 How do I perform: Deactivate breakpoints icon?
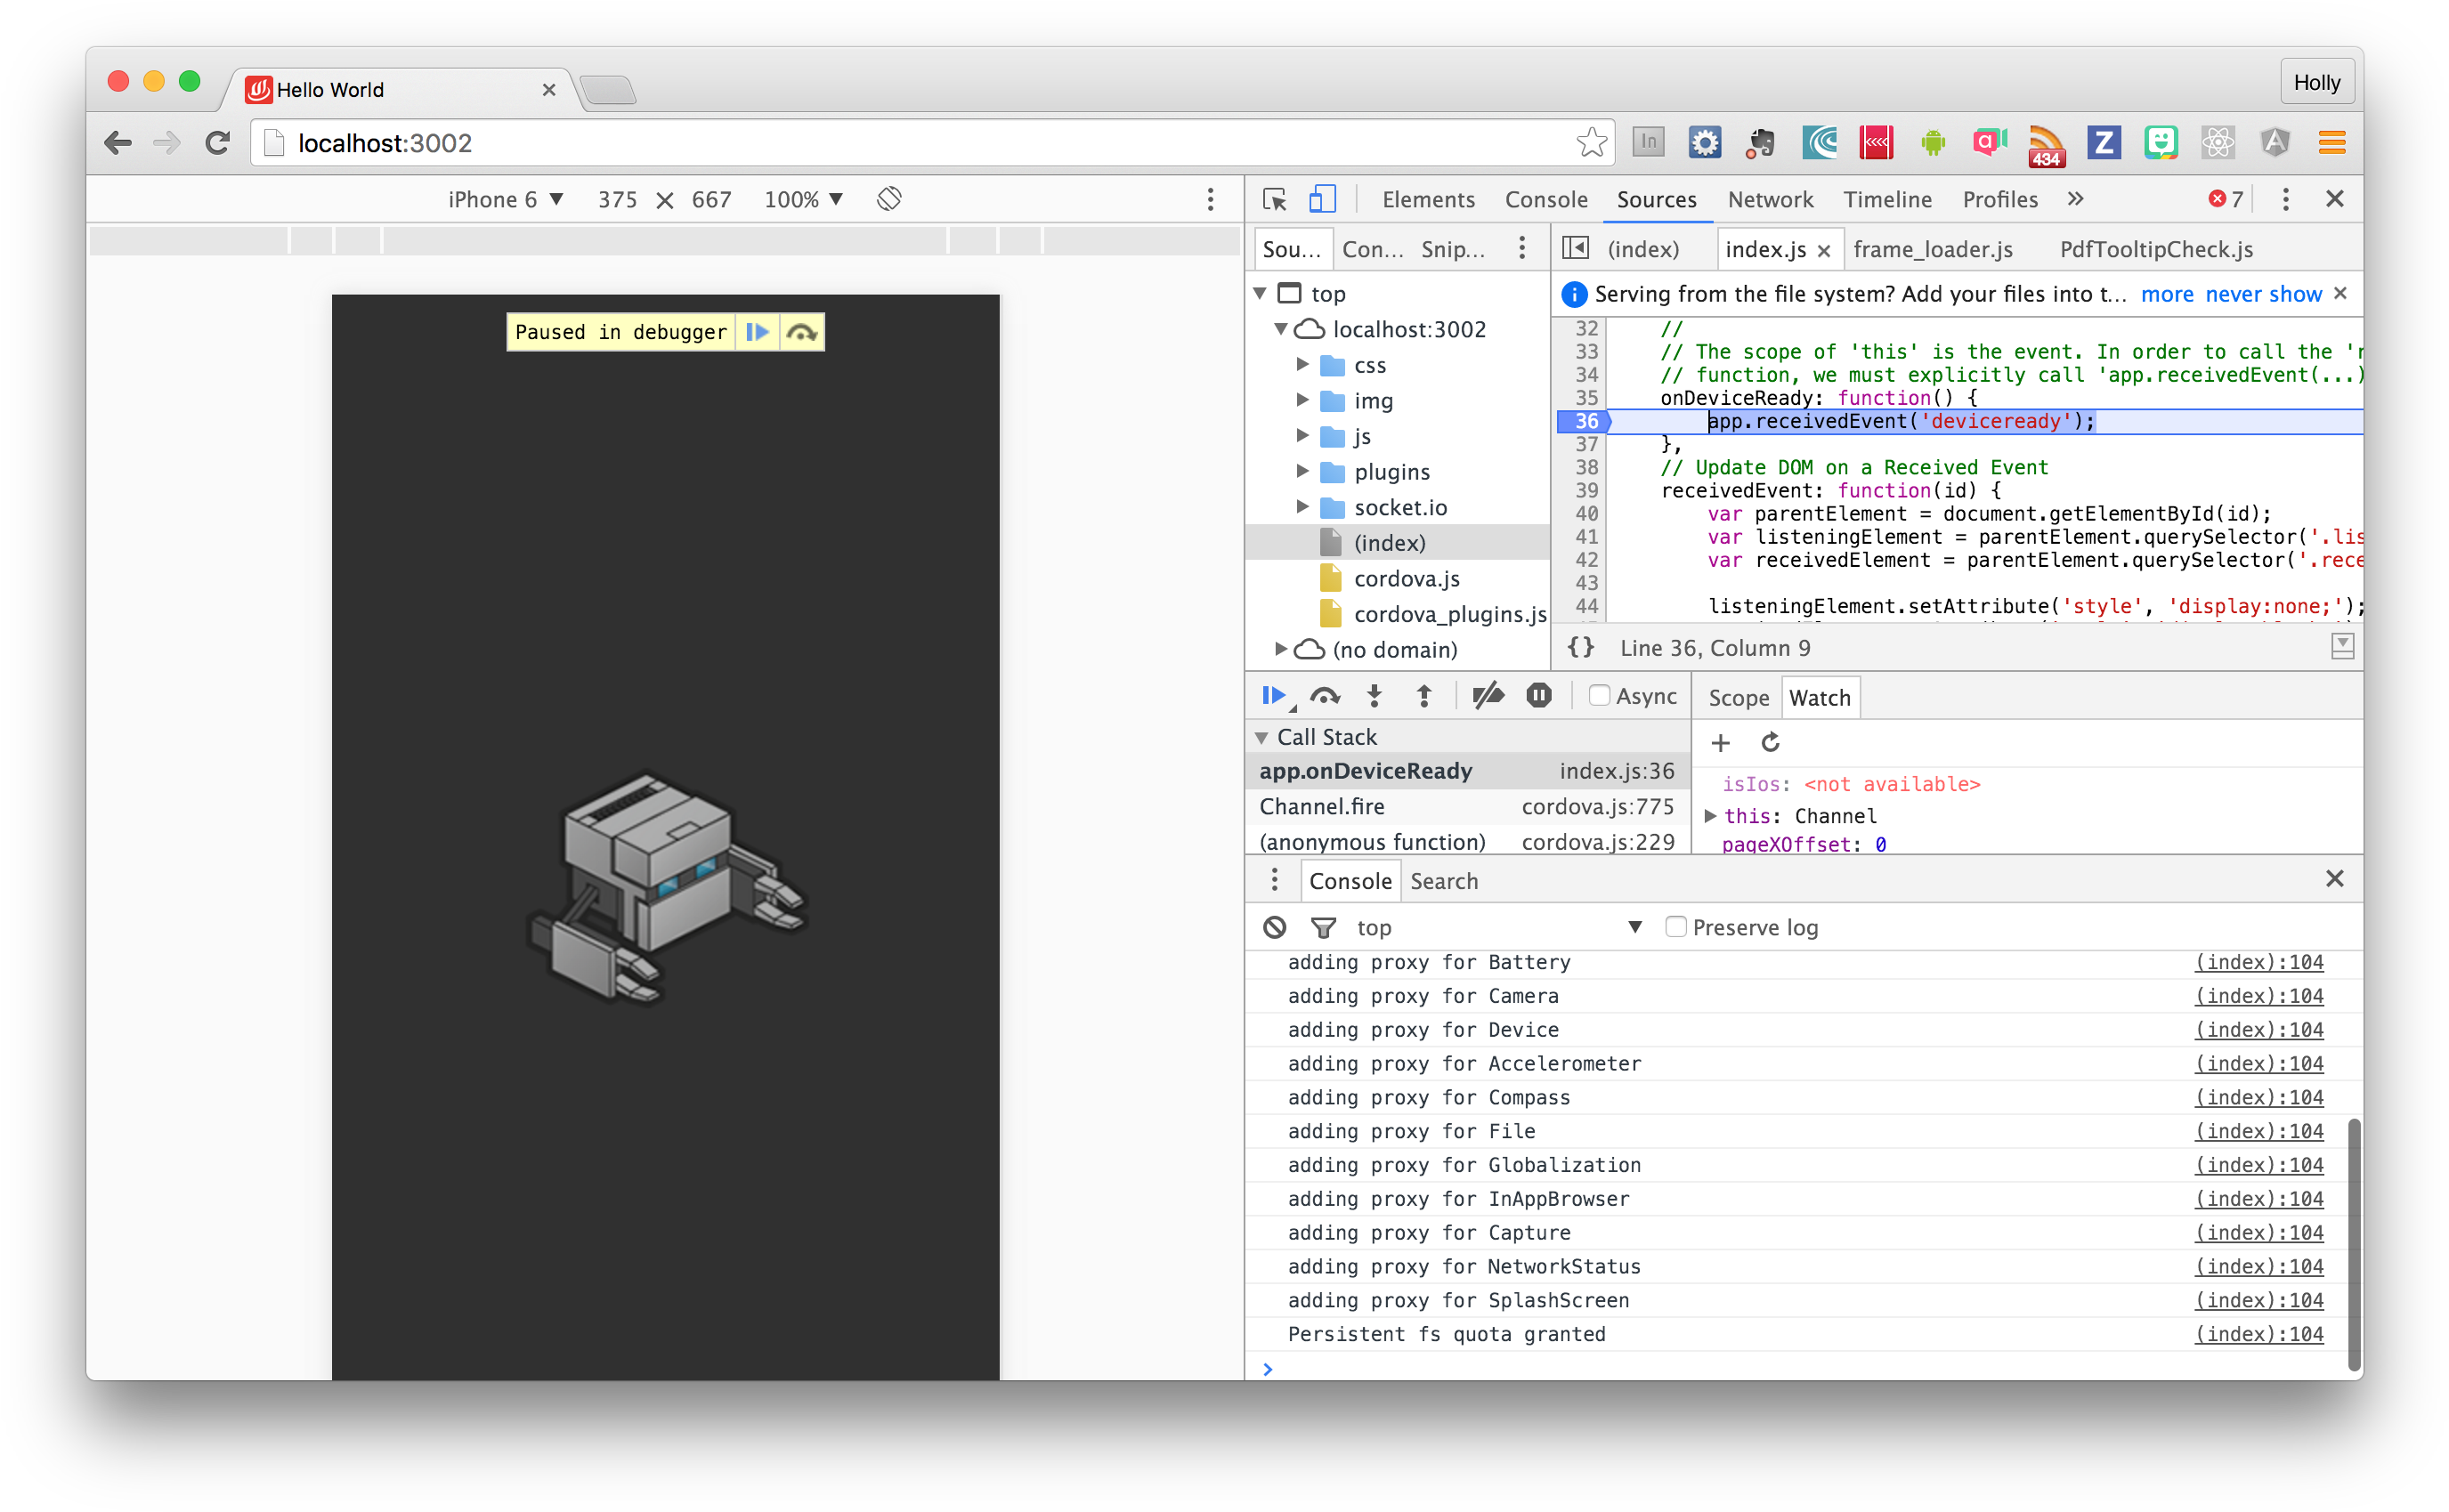1488,695
